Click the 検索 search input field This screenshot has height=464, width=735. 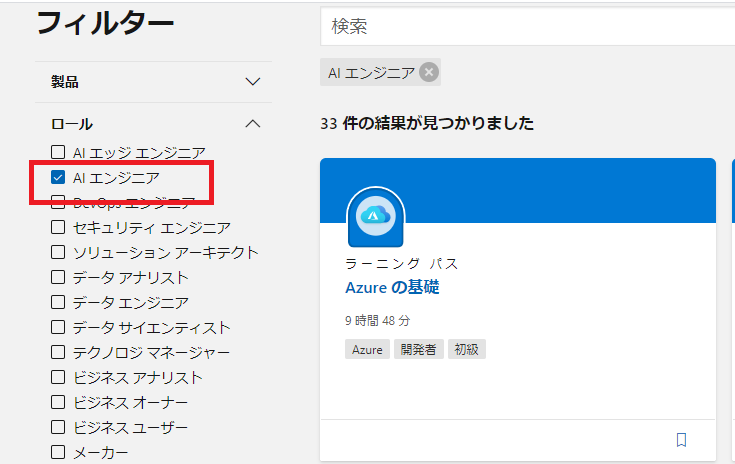[527, 26]
